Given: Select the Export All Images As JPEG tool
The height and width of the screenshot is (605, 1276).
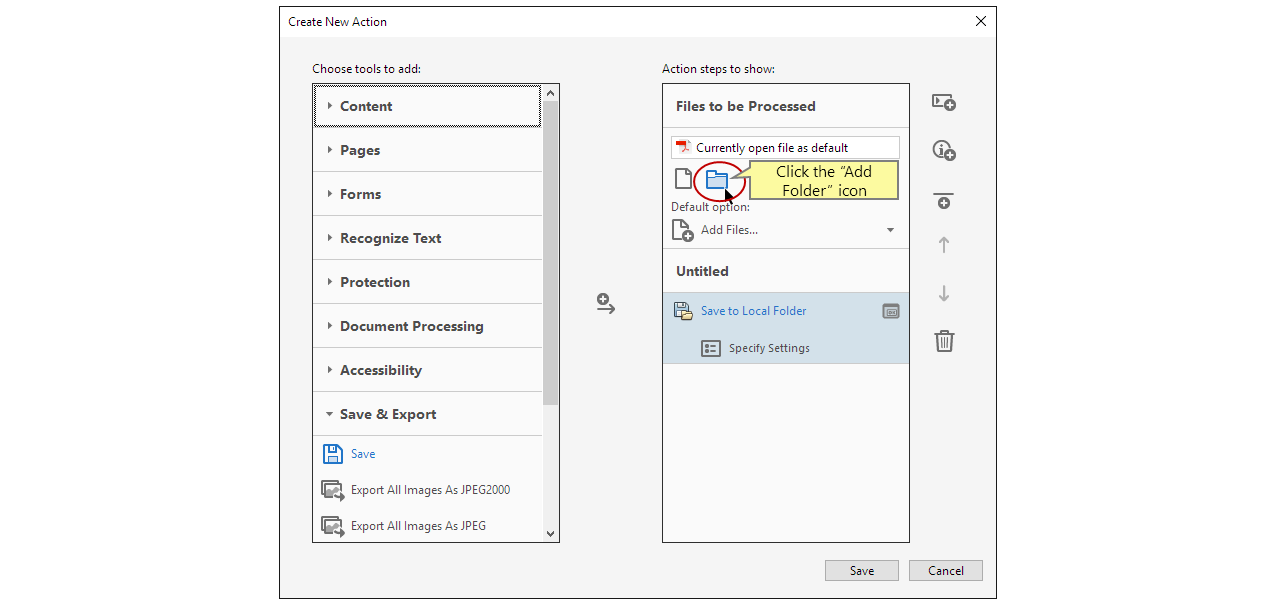Looking at the screenshot, I should [418, 526].
